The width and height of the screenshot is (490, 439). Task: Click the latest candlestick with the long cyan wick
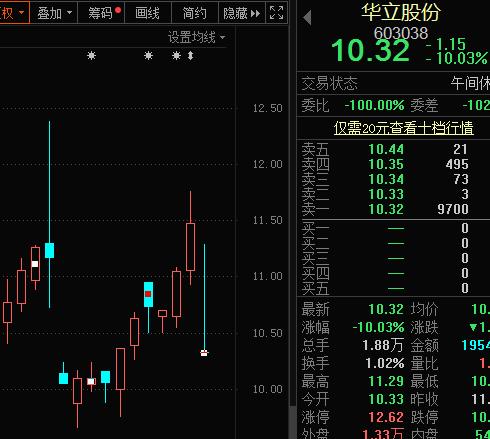204,300
